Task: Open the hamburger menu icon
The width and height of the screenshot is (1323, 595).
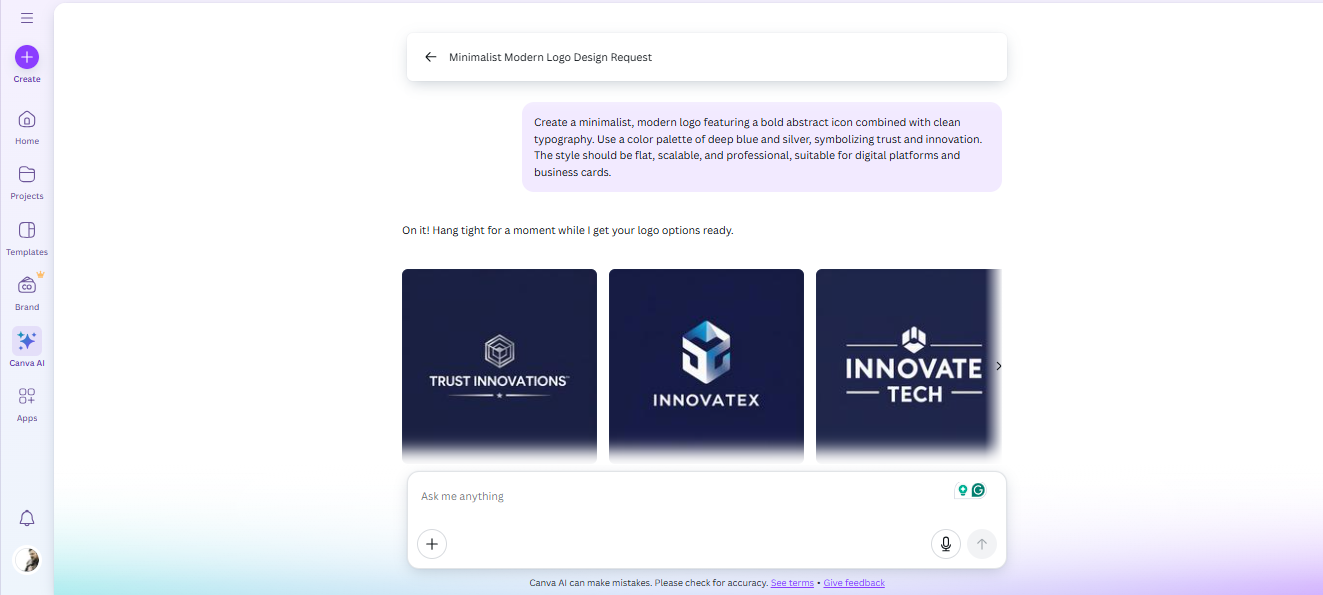Action: [x=27, y=18]
